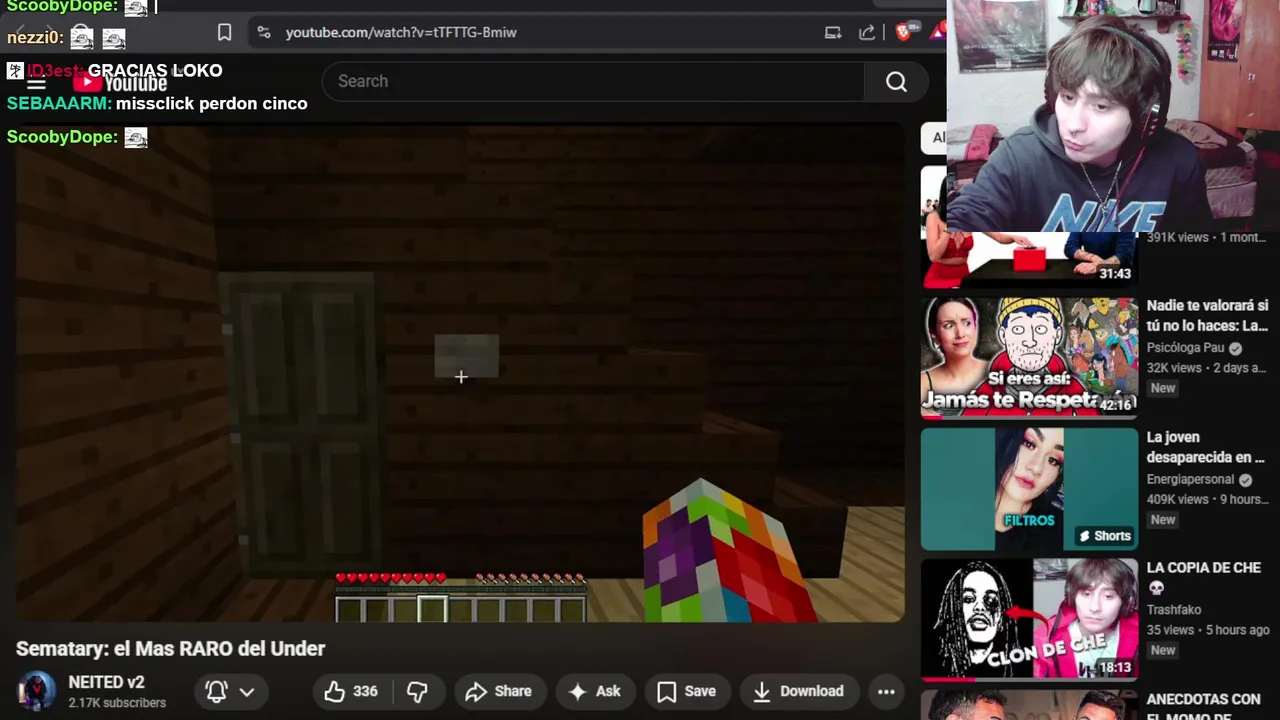Click 'ANECDOTAS CON EL MOMO DE' video title

click(1204, 707)
